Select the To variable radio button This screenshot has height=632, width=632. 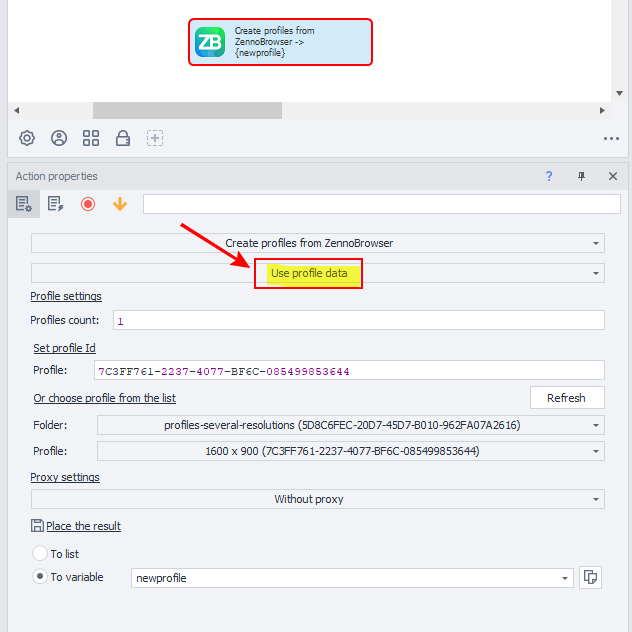40,576
